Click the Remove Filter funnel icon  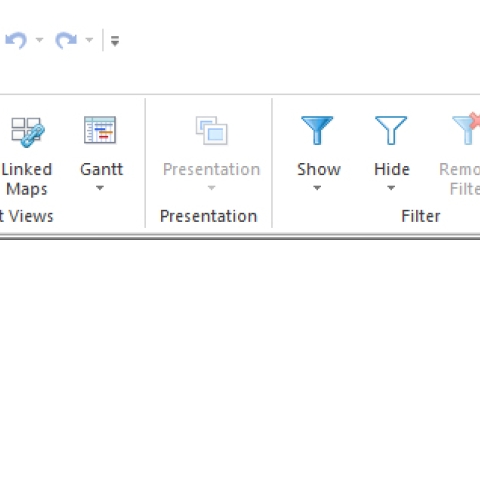click(467, 129)
